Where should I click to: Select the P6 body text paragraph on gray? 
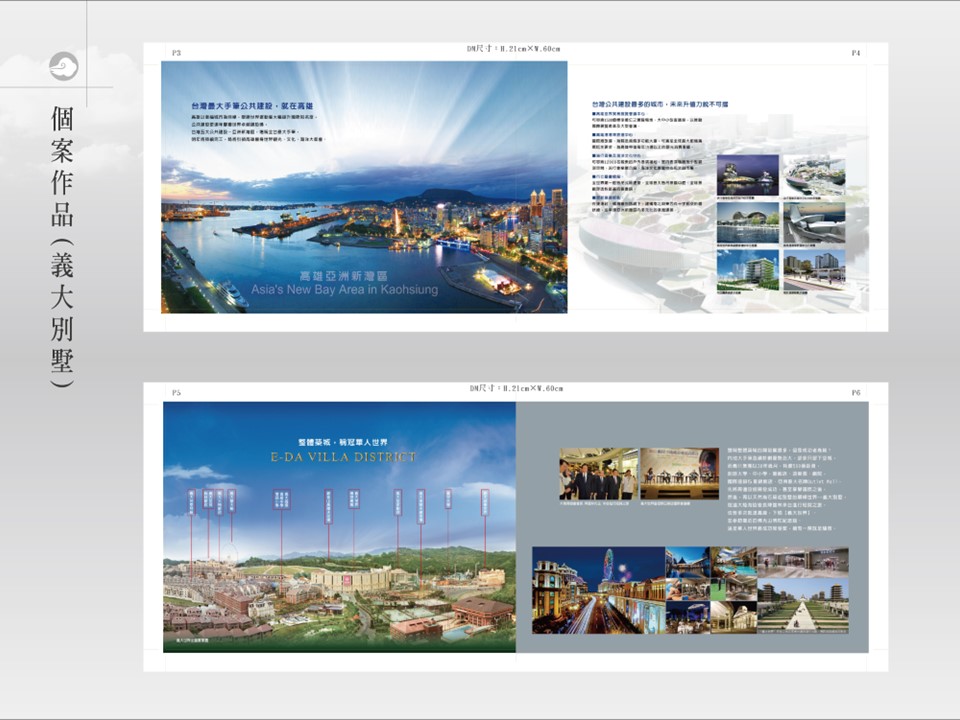787,489
